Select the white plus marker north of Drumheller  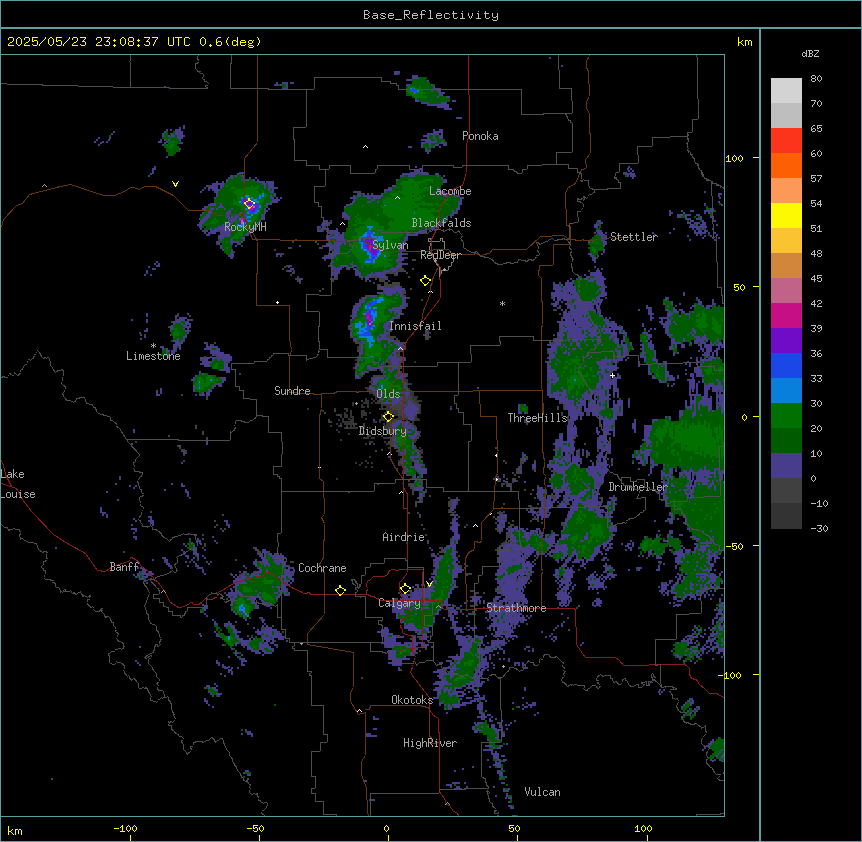tap(612, 375)
